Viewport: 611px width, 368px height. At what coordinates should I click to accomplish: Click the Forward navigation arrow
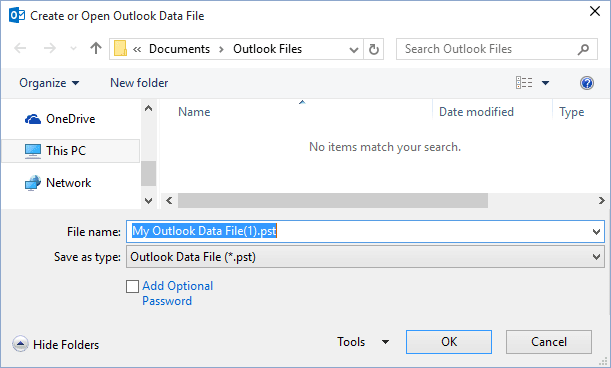coord(49,49)
